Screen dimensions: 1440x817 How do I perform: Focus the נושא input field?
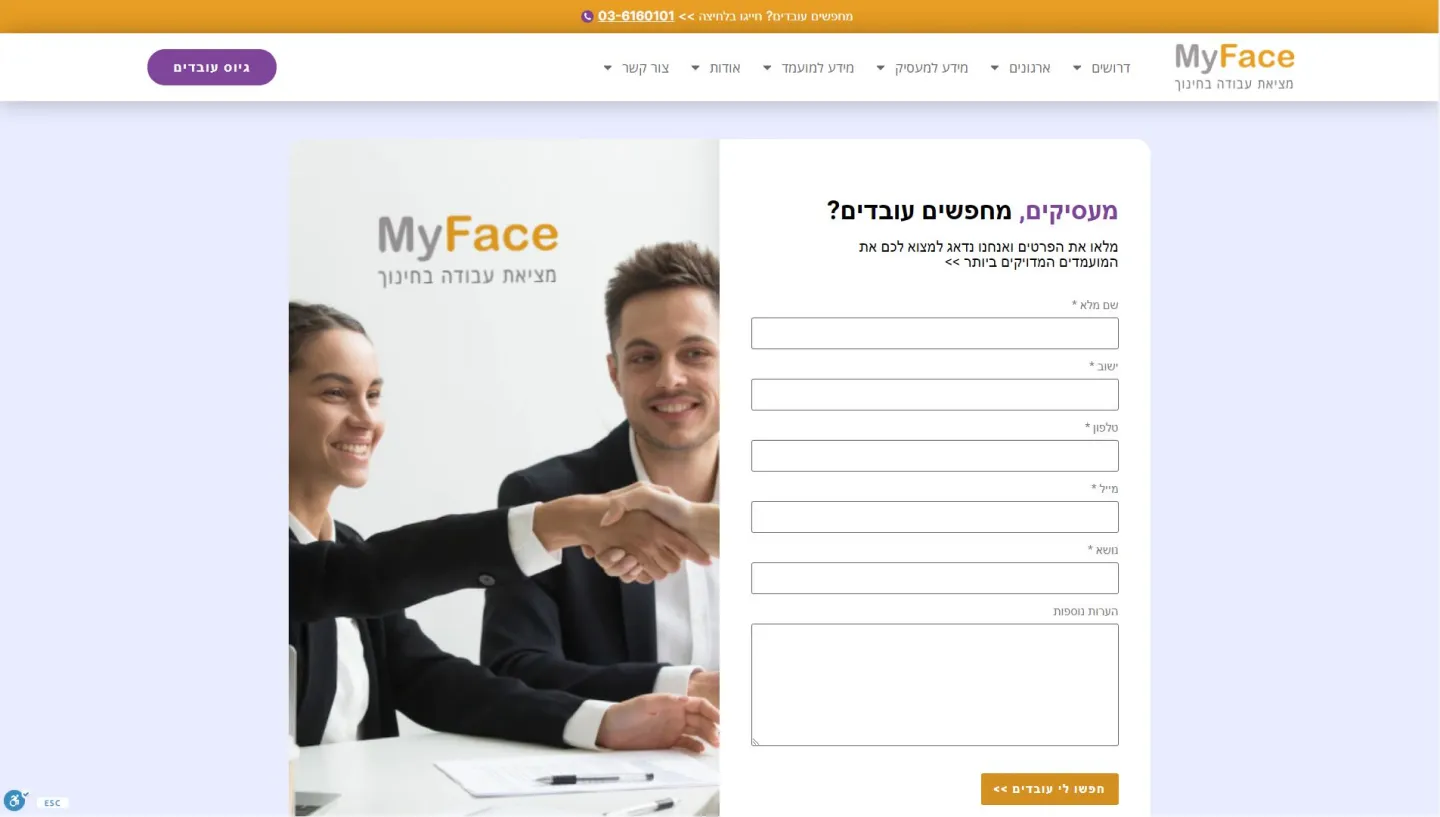[x=935, y=578]
